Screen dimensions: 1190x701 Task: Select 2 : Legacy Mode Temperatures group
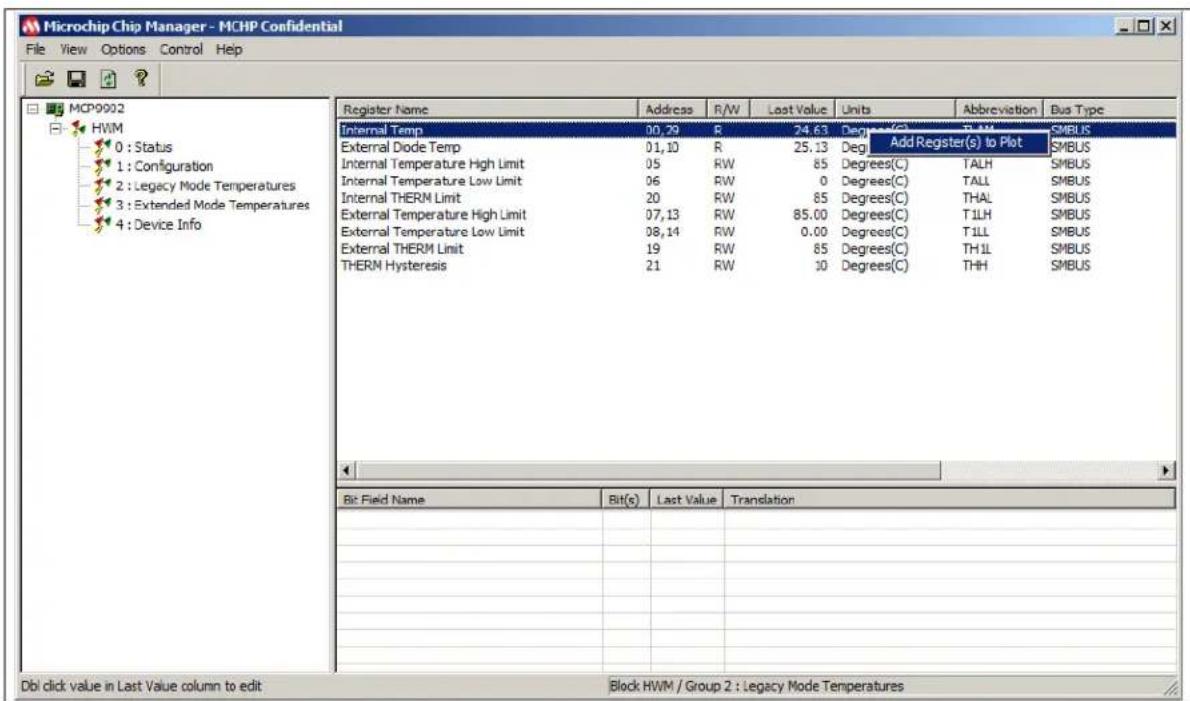click(205, 186)
